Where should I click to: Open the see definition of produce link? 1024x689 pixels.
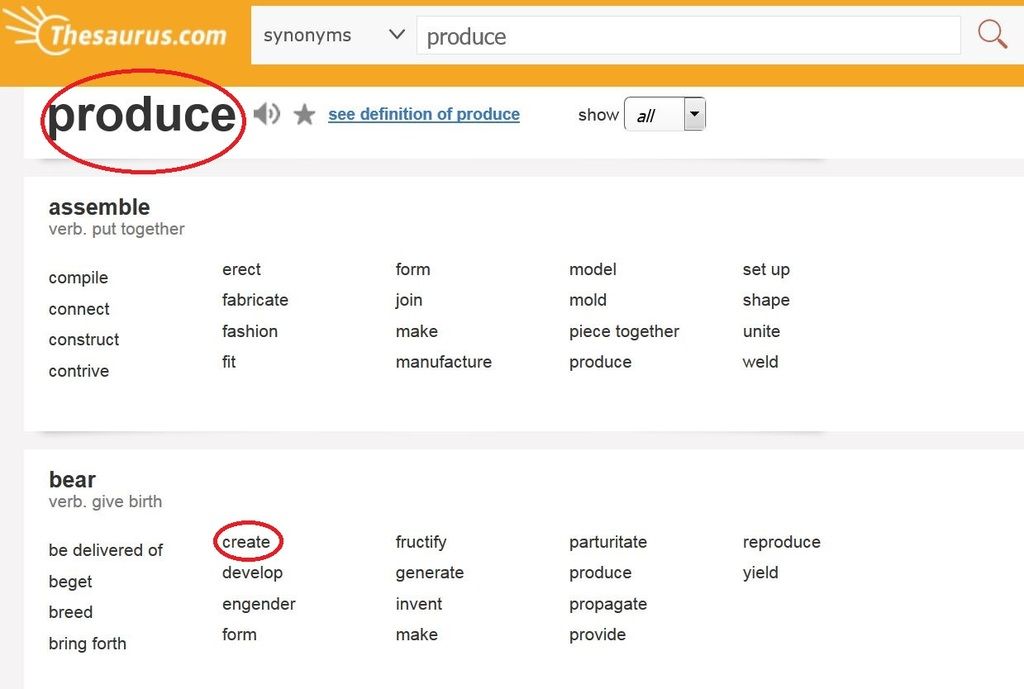424,114
